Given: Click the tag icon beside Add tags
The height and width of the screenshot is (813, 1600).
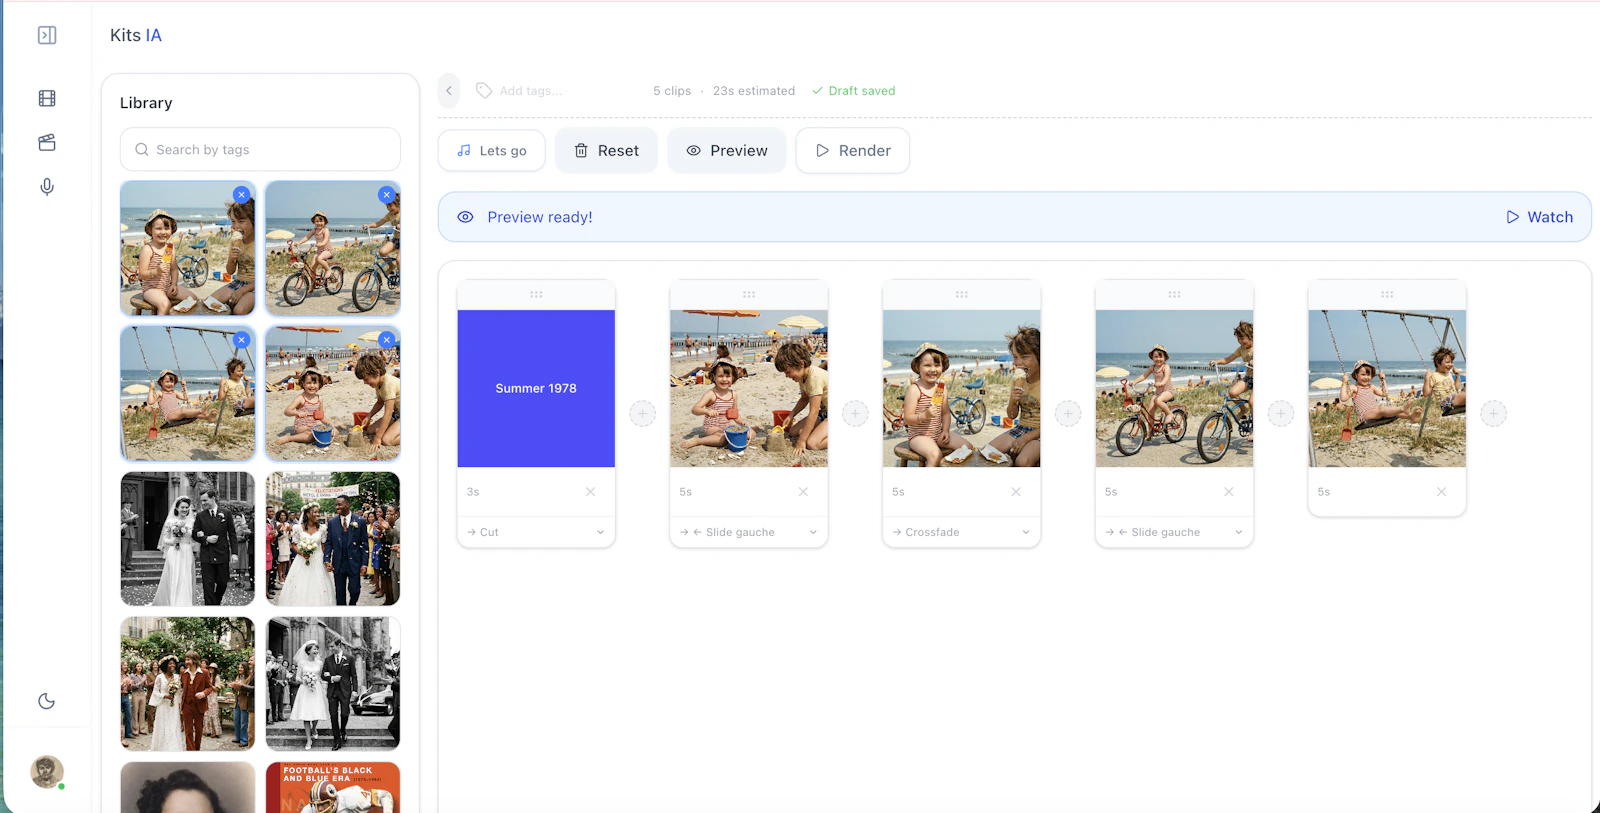Looking at the screenshot, I should [484, 90].
